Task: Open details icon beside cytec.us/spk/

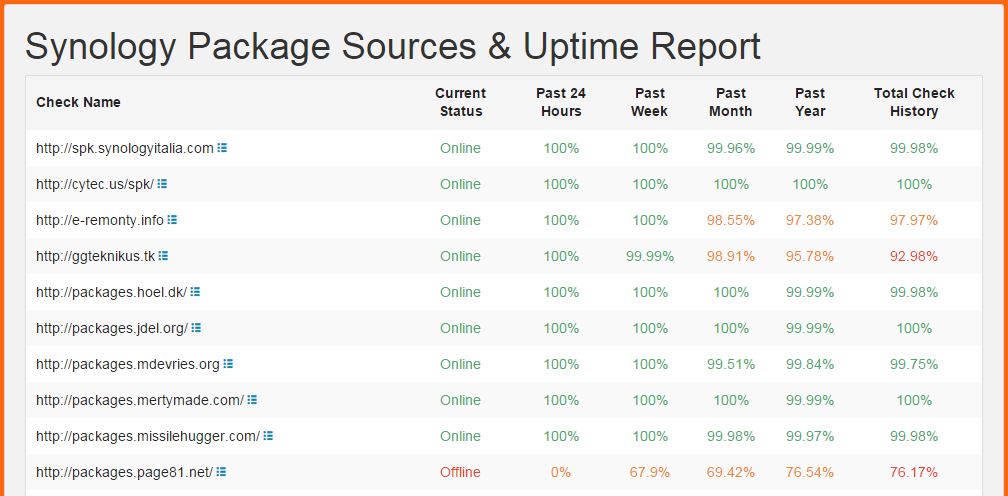Action: point(162,184)
